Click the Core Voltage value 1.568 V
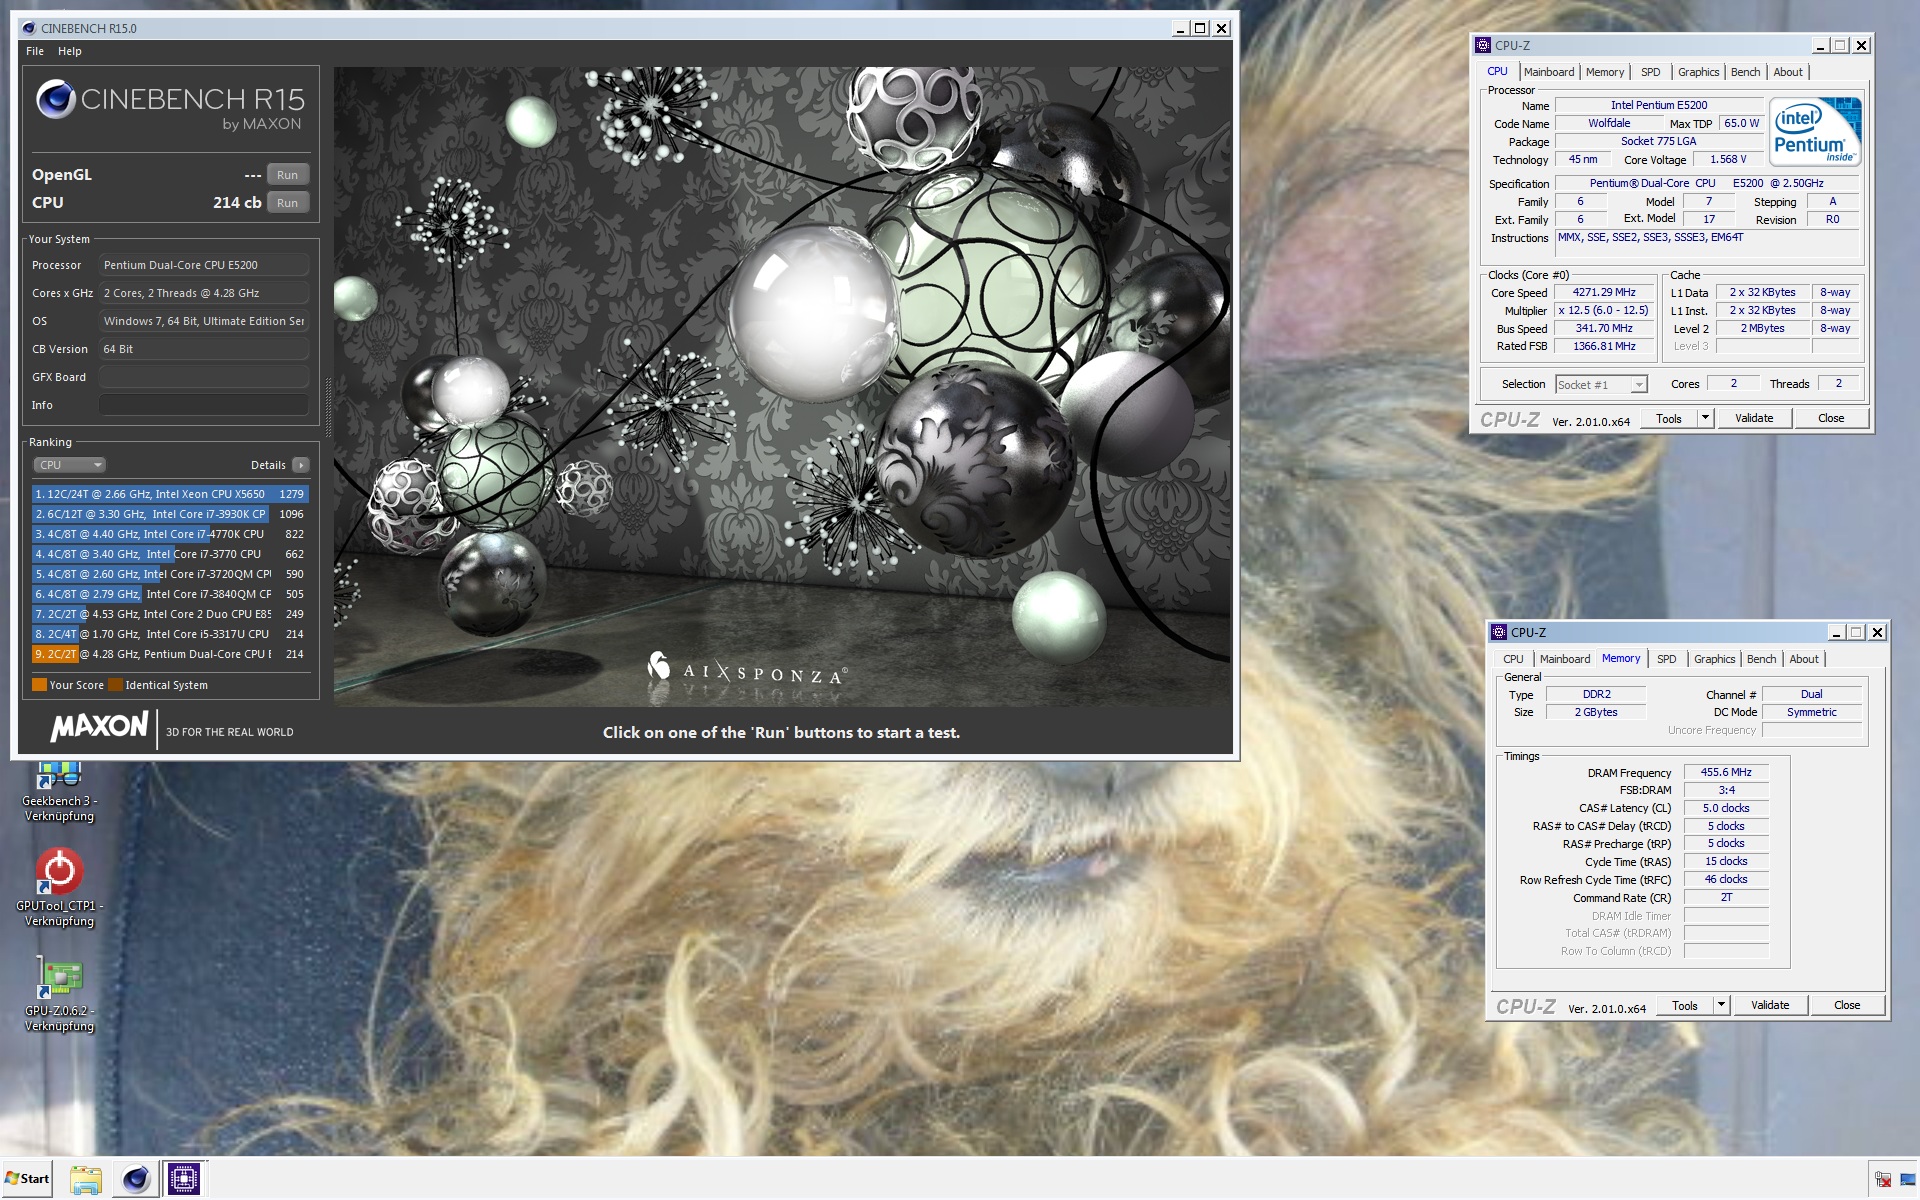Image resolution: width=1920 pixels, height=1200 pixels. [x=1728, y=160]
